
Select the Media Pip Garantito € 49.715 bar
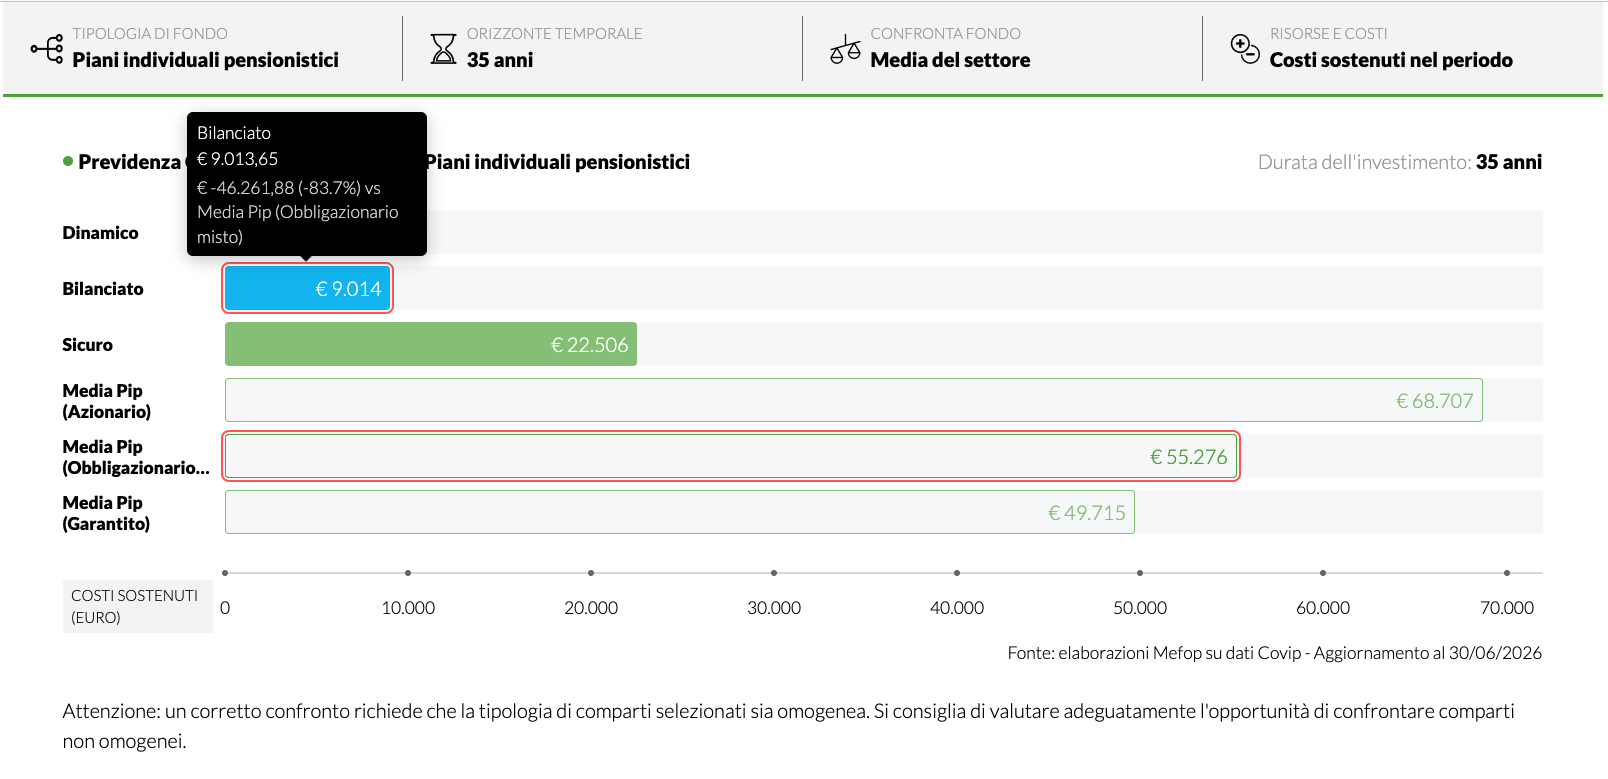(680, 512)
